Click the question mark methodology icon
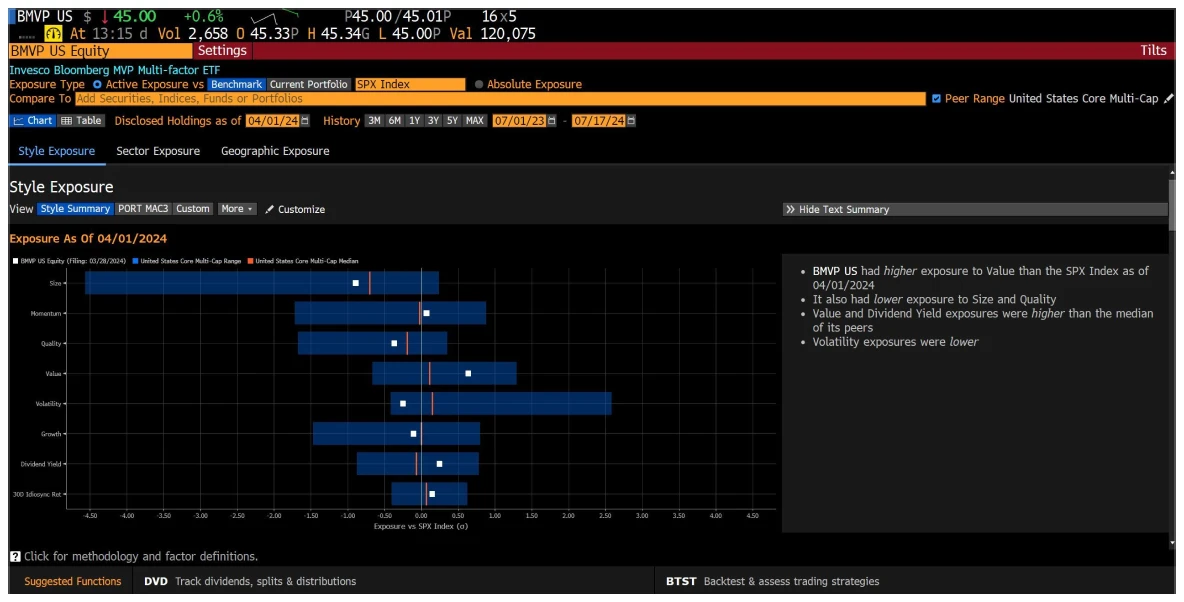Screen dimensions: 1184x602 click(x=15, y=556)
